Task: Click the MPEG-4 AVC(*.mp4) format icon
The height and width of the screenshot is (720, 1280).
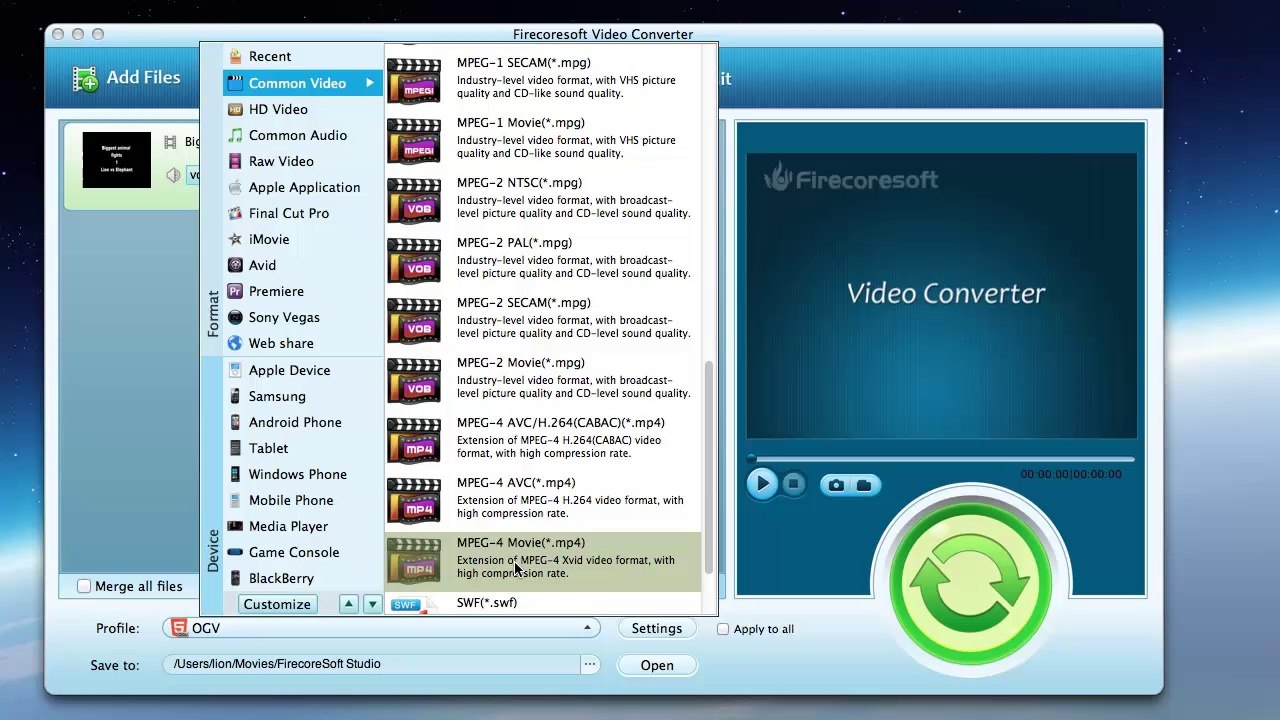Action: 414,501
